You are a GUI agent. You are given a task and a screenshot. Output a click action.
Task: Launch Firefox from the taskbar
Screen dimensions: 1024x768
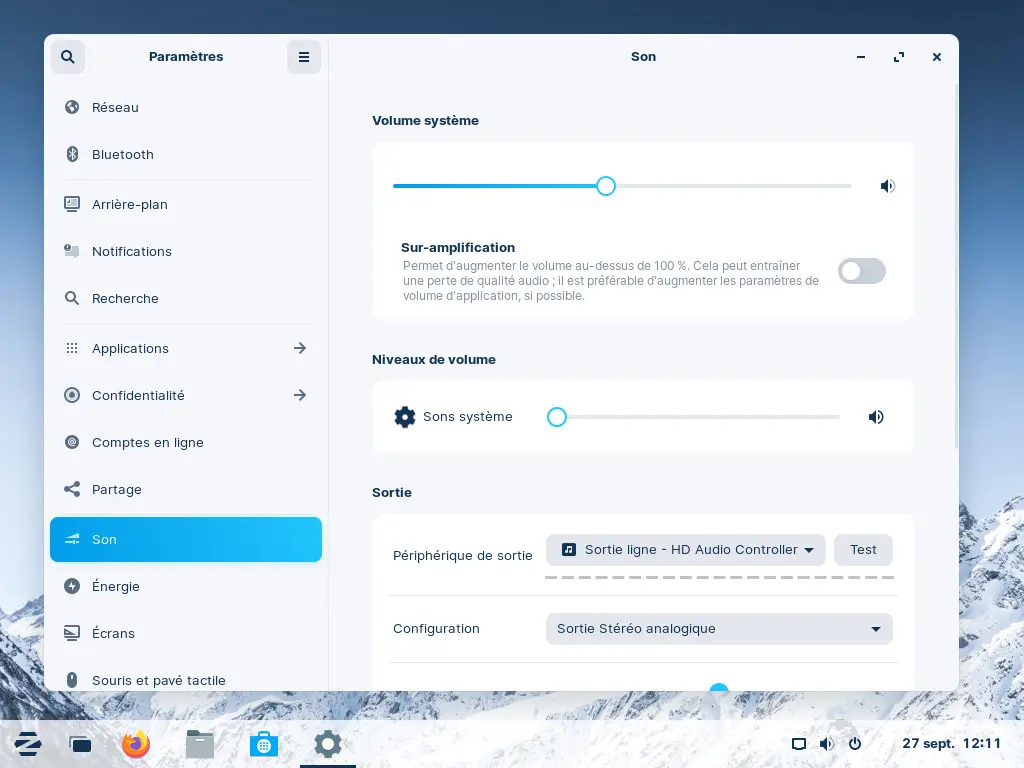tap(136, 744)
